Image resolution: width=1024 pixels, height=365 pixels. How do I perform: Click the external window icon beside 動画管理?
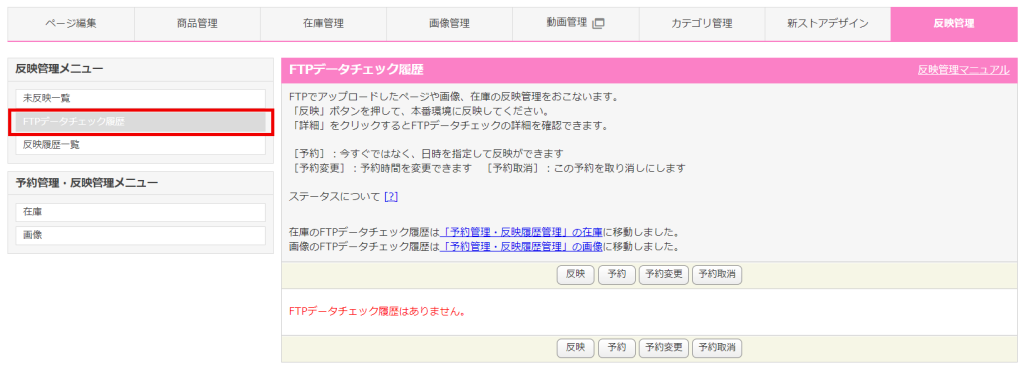pos(598,24)
